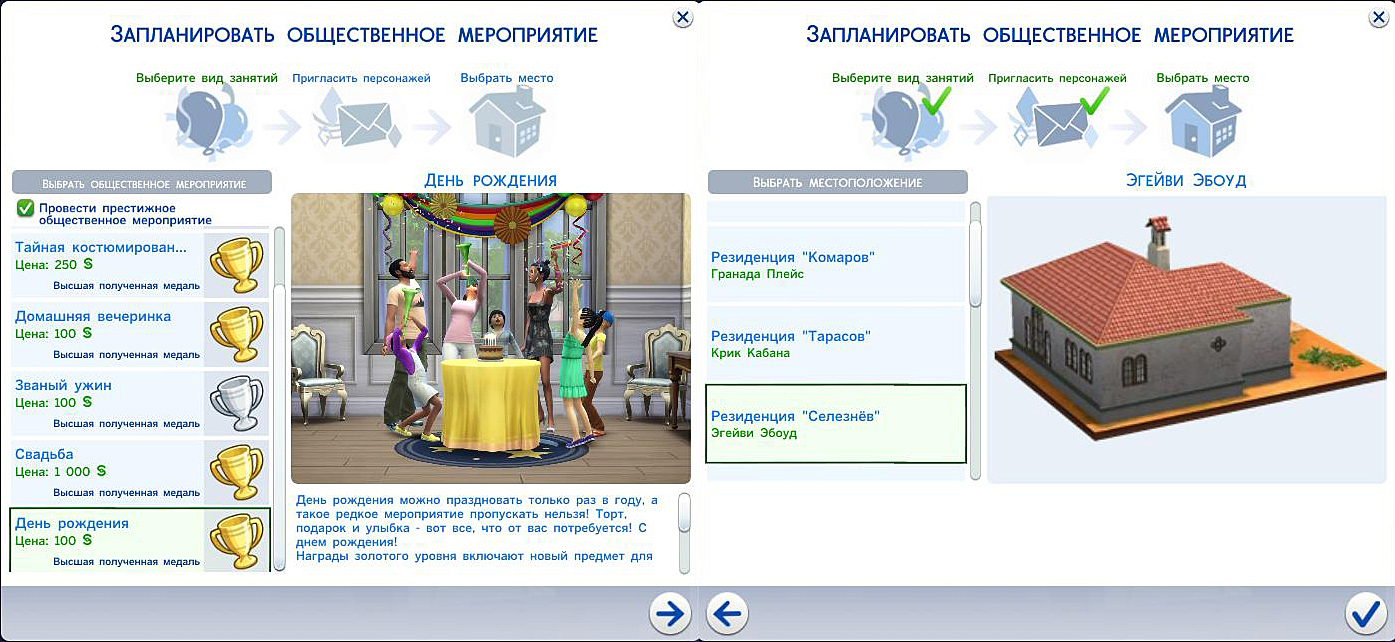Click silver trophy next to Званый ужин
The height and width of the screenshot is (642, 1395).
click(236, 402)
